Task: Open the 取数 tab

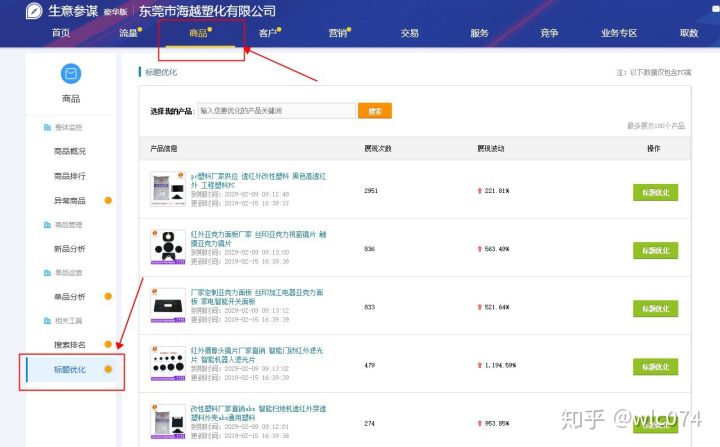Action: (689, 33)
